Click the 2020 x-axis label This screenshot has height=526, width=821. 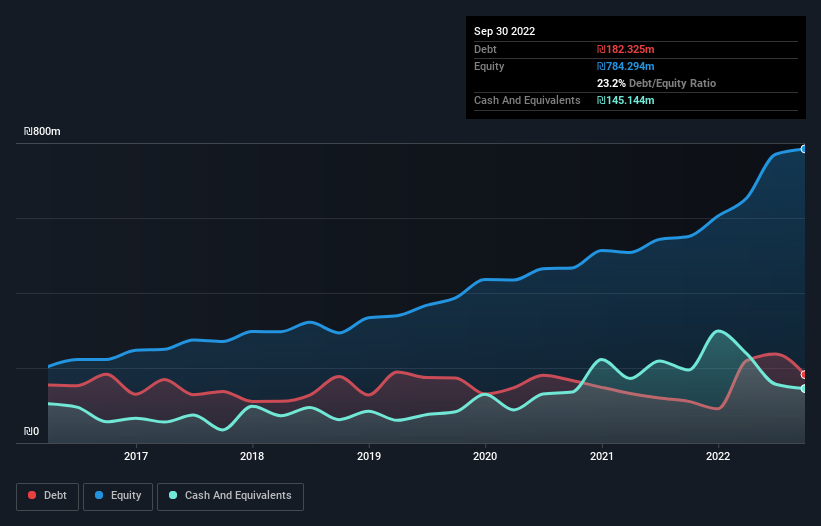pyautogui.click(x=485, y=456)
